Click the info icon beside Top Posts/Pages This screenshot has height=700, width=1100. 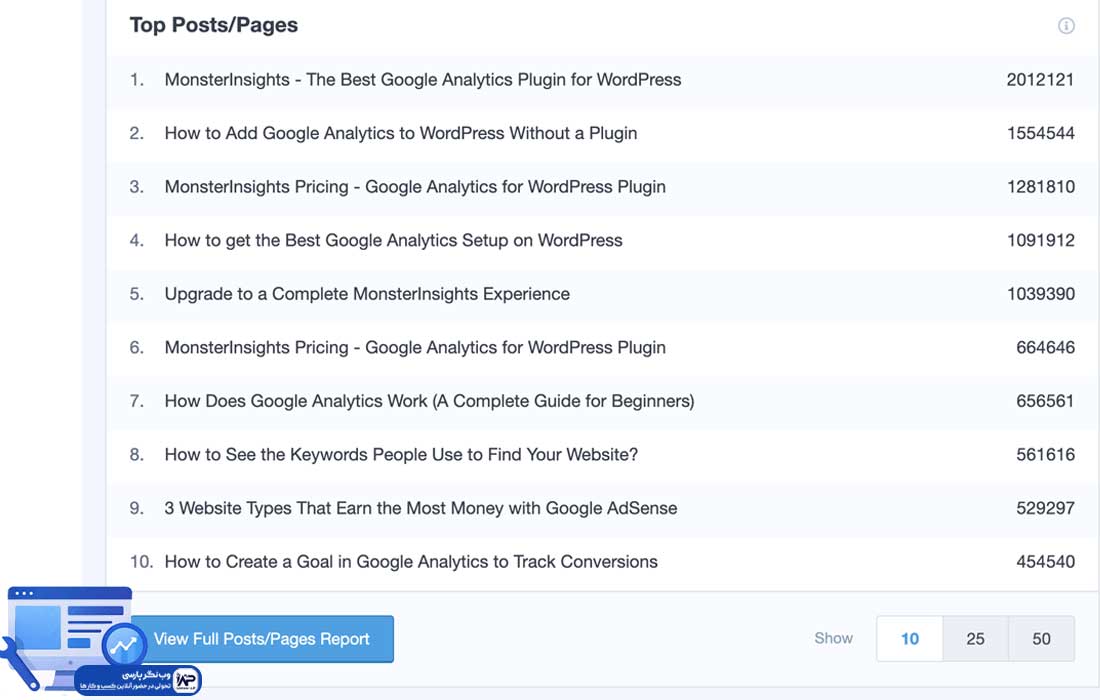point(1066,26)
